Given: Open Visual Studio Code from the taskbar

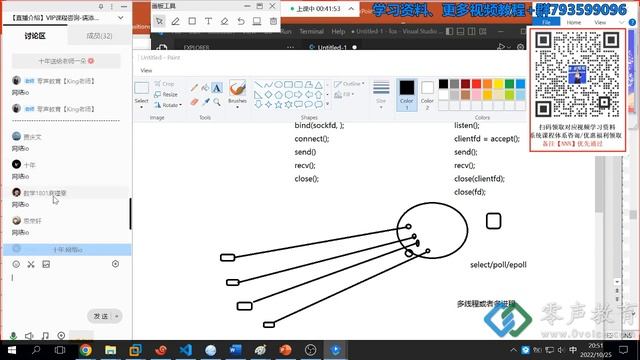Looking at the screenshot, I should tap(185, 350).
